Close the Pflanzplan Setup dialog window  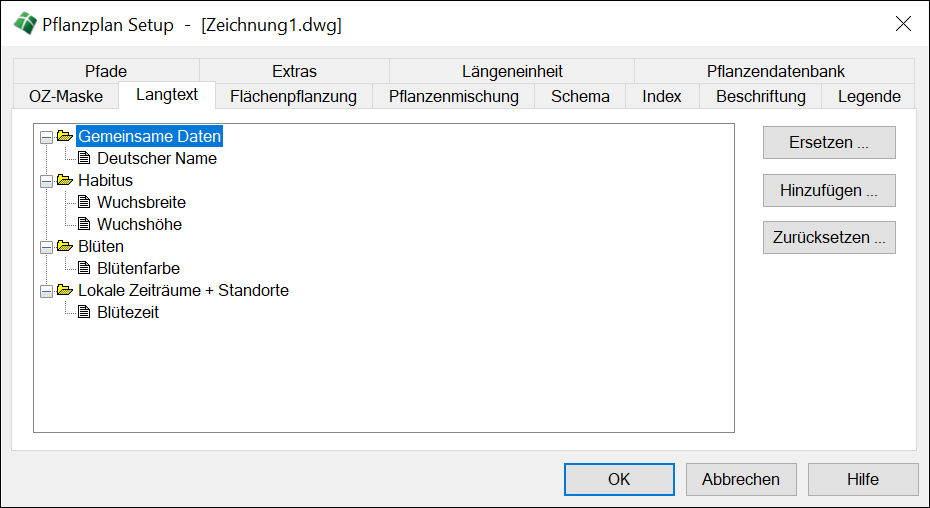903,24
